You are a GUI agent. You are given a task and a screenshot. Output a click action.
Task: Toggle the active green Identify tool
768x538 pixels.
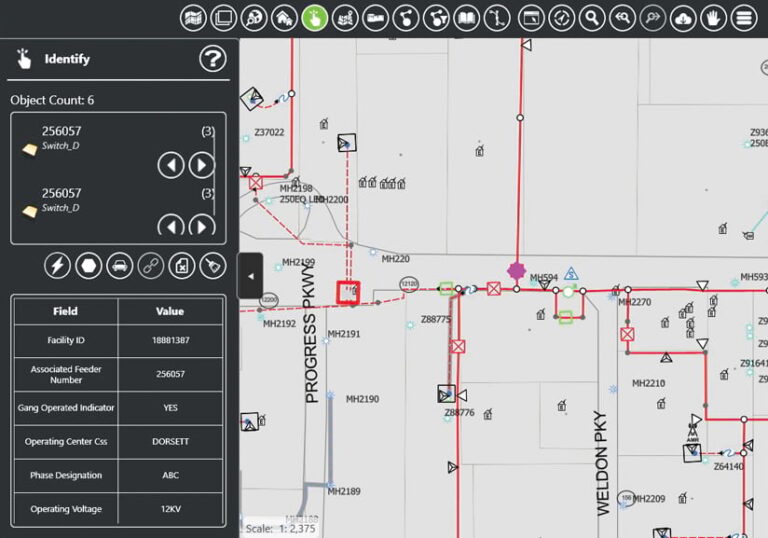[314, 18]
